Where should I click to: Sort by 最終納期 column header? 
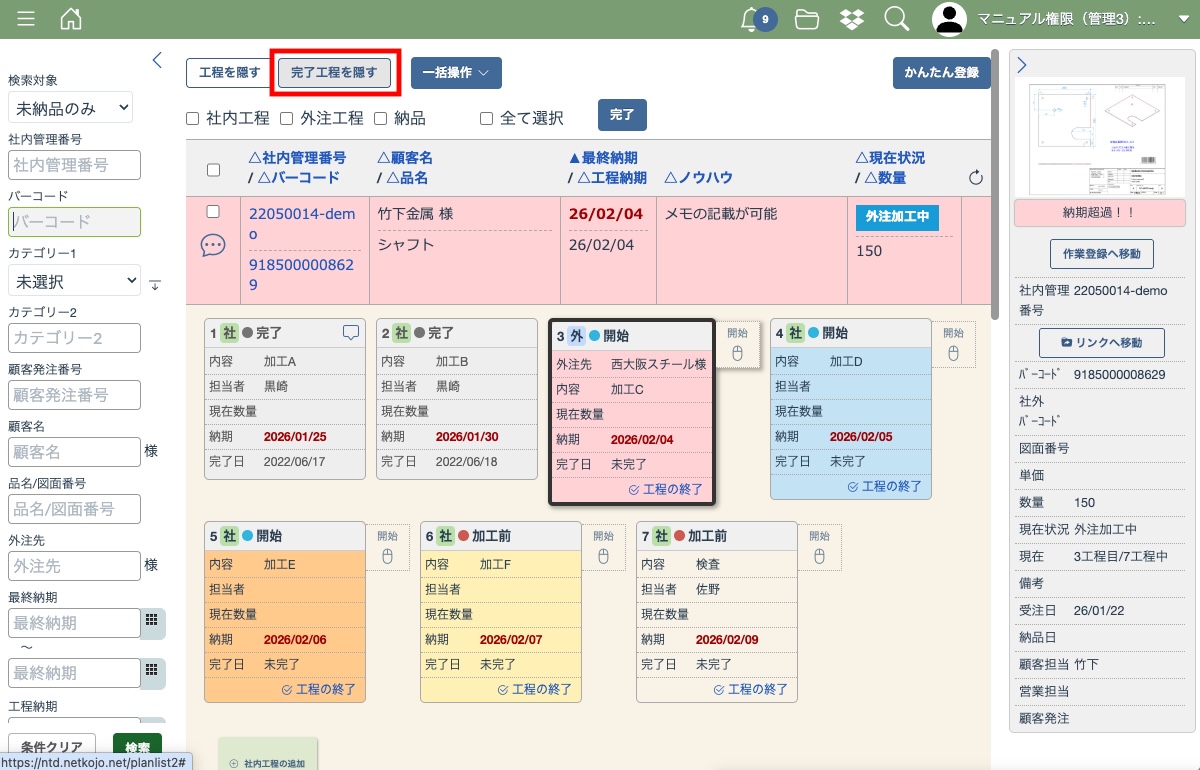click(x=603, y=158)
